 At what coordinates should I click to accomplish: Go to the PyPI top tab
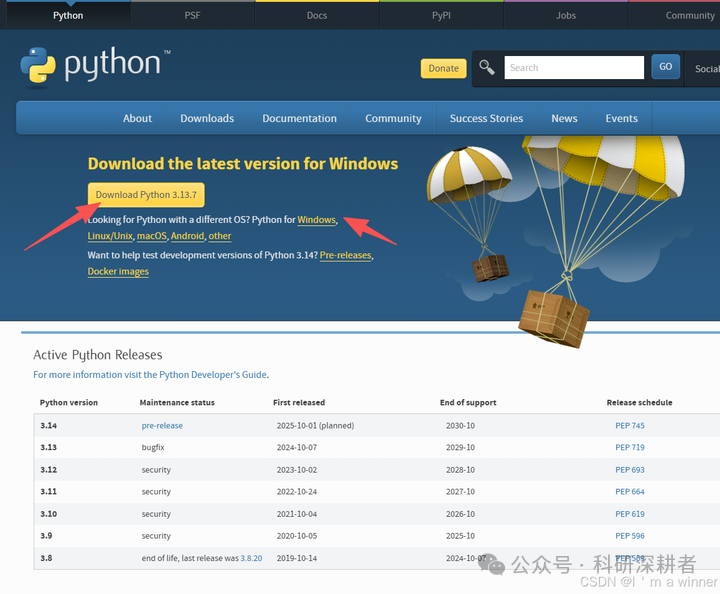tap(441, 16)
